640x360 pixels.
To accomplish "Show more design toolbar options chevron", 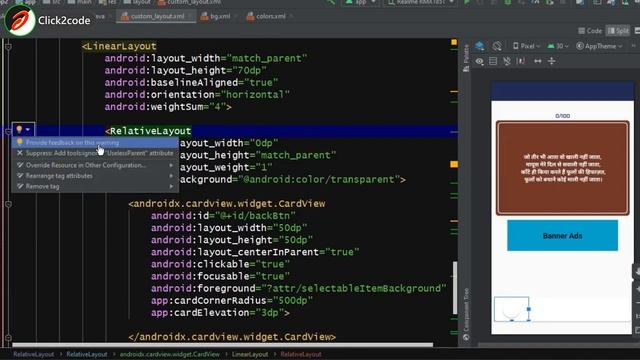I will (634, 46).
